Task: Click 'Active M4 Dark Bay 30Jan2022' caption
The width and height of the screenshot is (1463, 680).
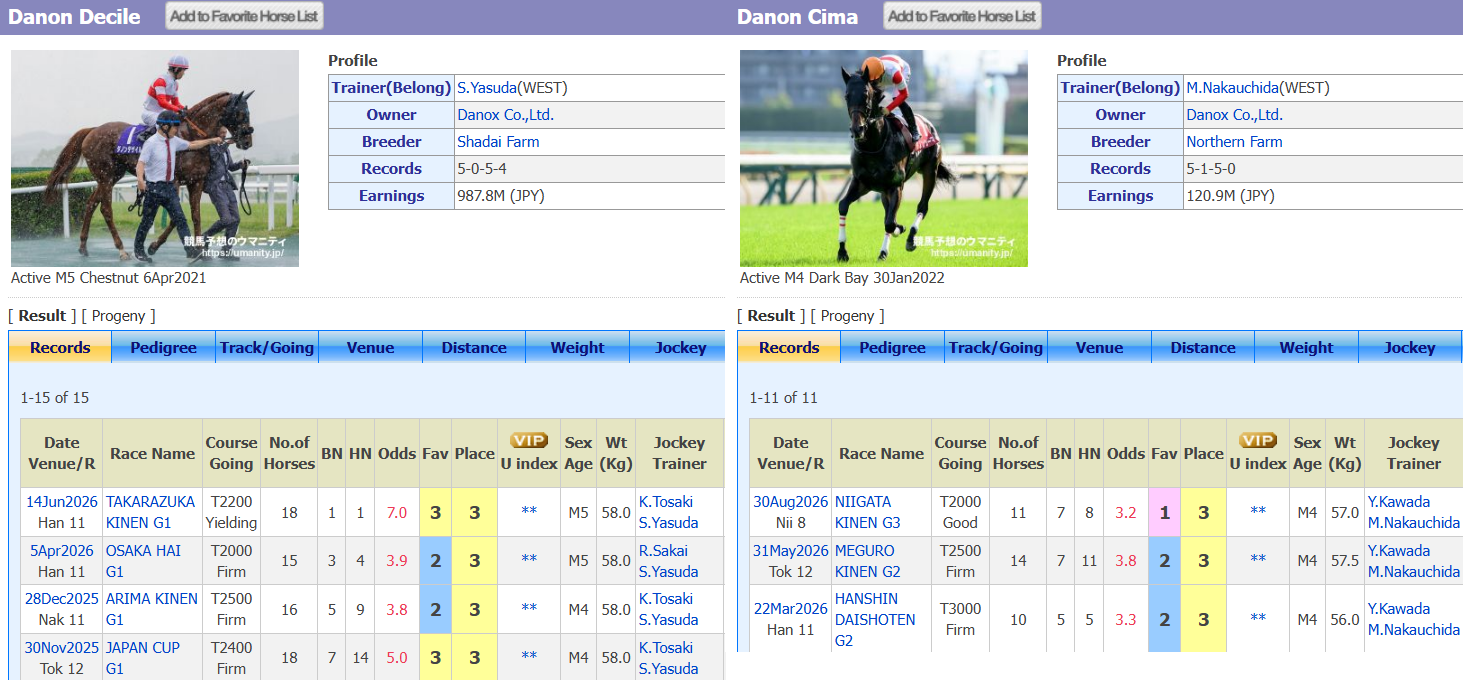Action: pos(842,278)
